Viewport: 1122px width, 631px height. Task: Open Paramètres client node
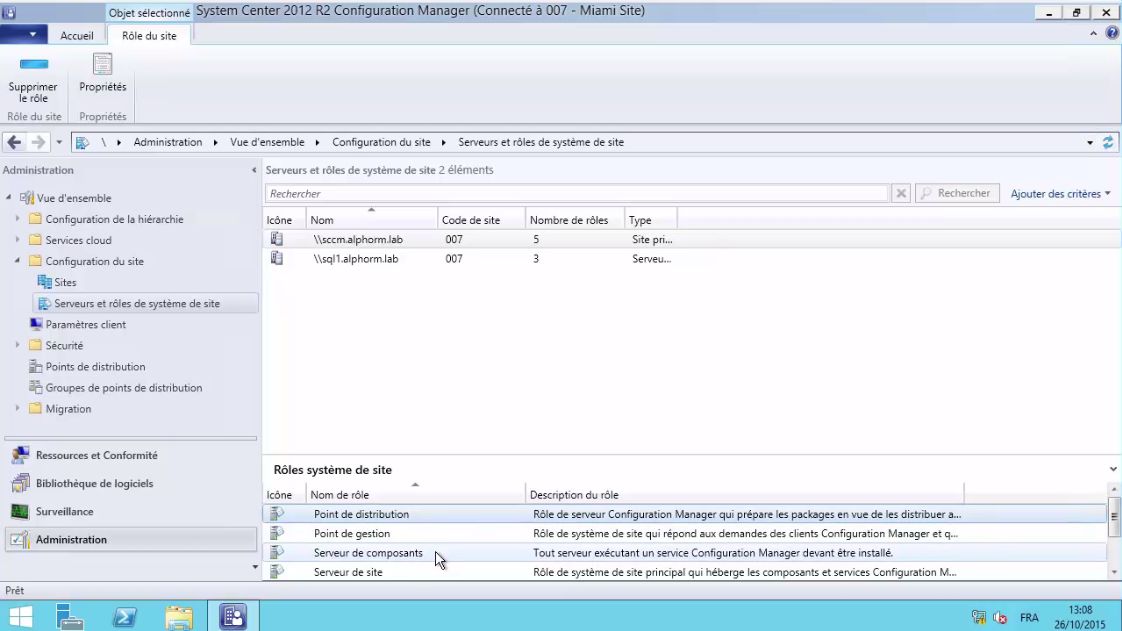pyautogui.click(x=85, y=325)
